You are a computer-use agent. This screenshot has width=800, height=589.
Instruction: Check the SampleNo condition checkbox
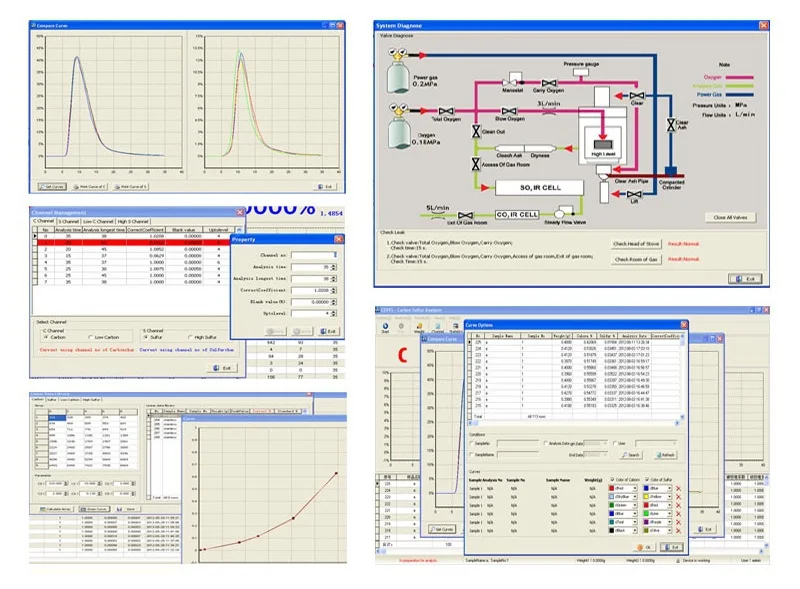pyautogui.click(x=471, y=443)
